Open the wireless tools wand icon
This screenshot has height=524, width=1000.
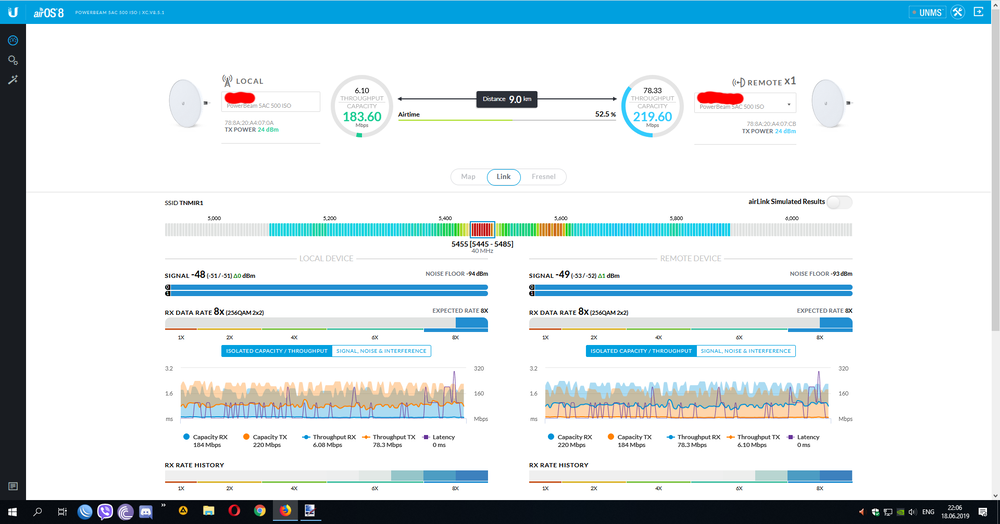pyautogui.click(x=13, y=79)
